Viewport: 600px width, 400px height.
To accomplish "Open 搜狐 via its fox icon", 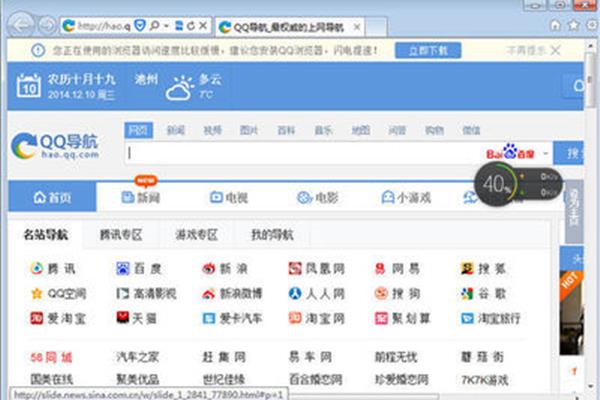I will click(x=467, y=269).
